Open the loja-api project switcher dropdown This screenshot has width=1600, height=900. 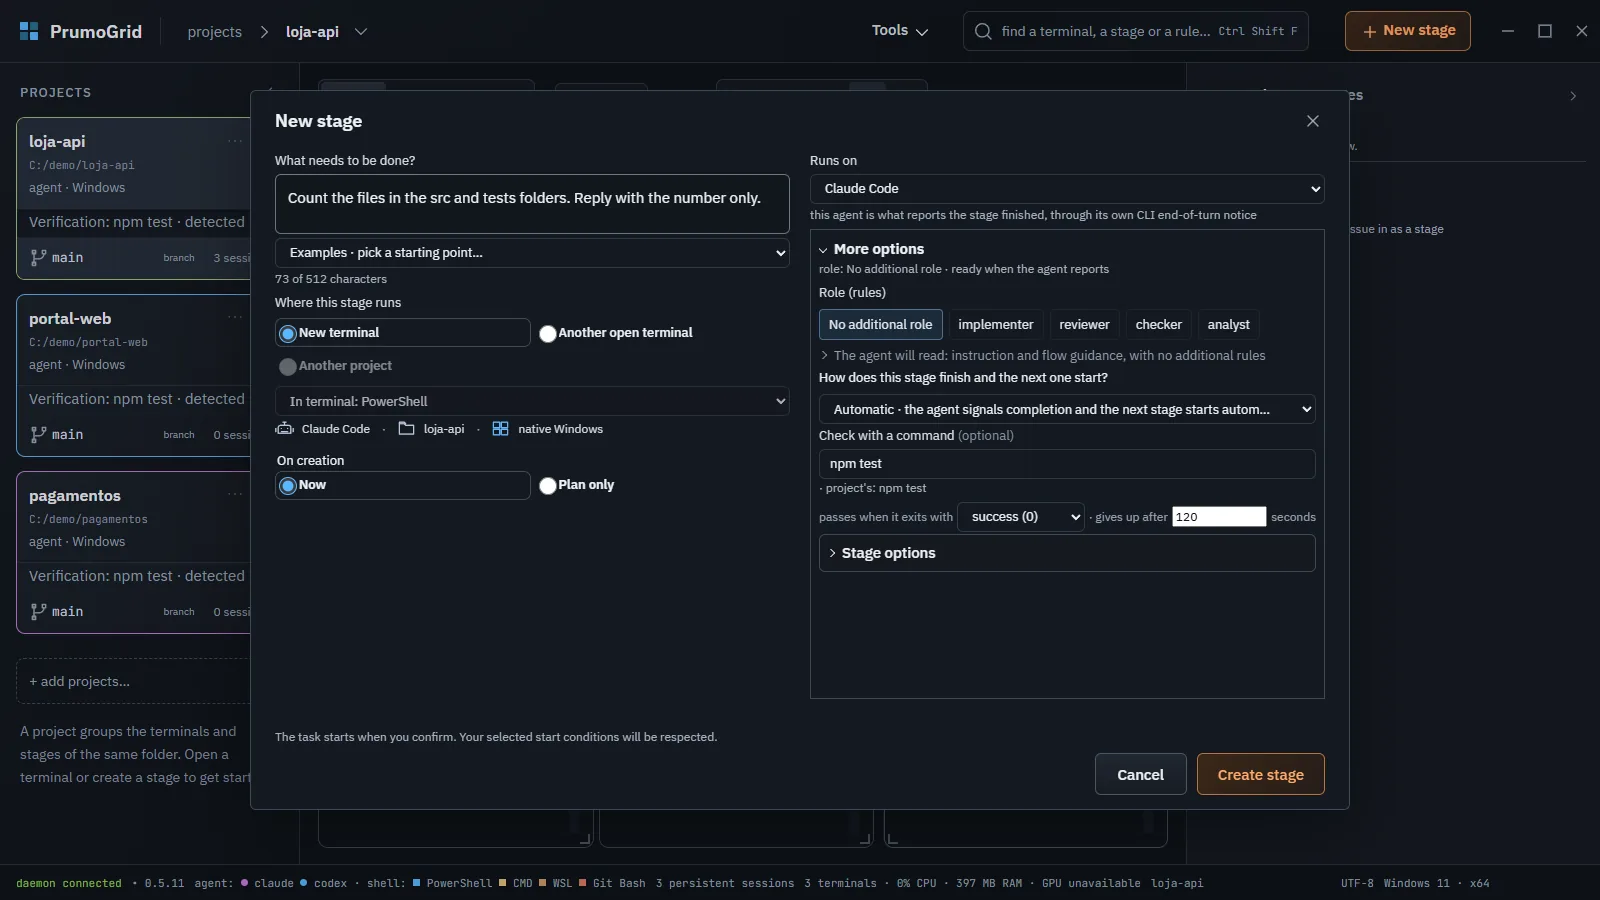click(361, 32)
